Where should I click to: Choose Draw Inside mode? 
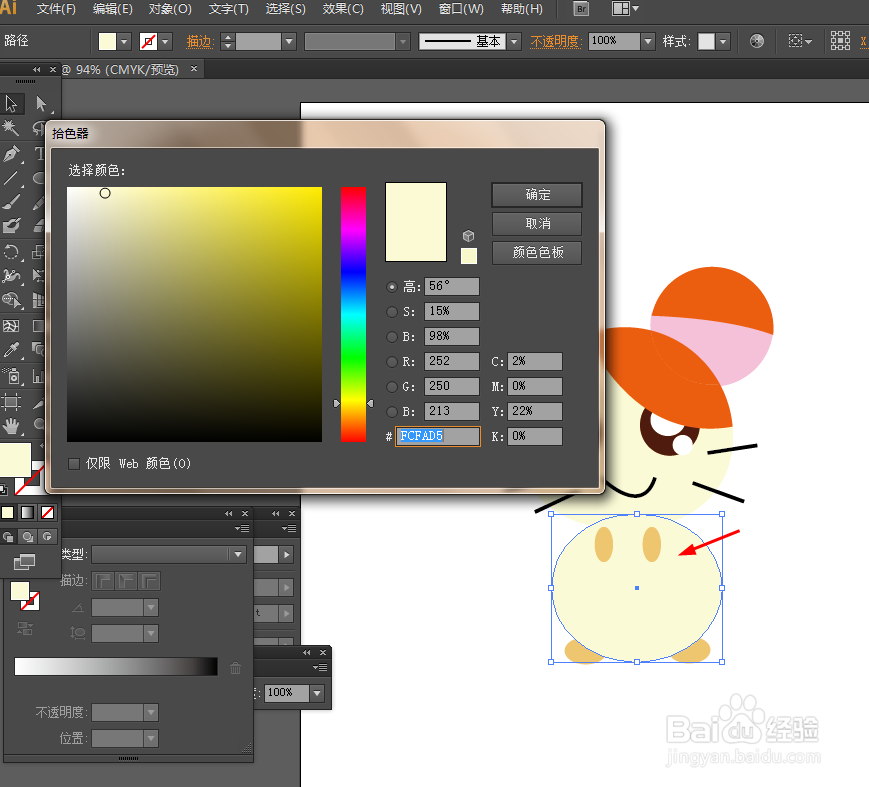coord(48,536)
